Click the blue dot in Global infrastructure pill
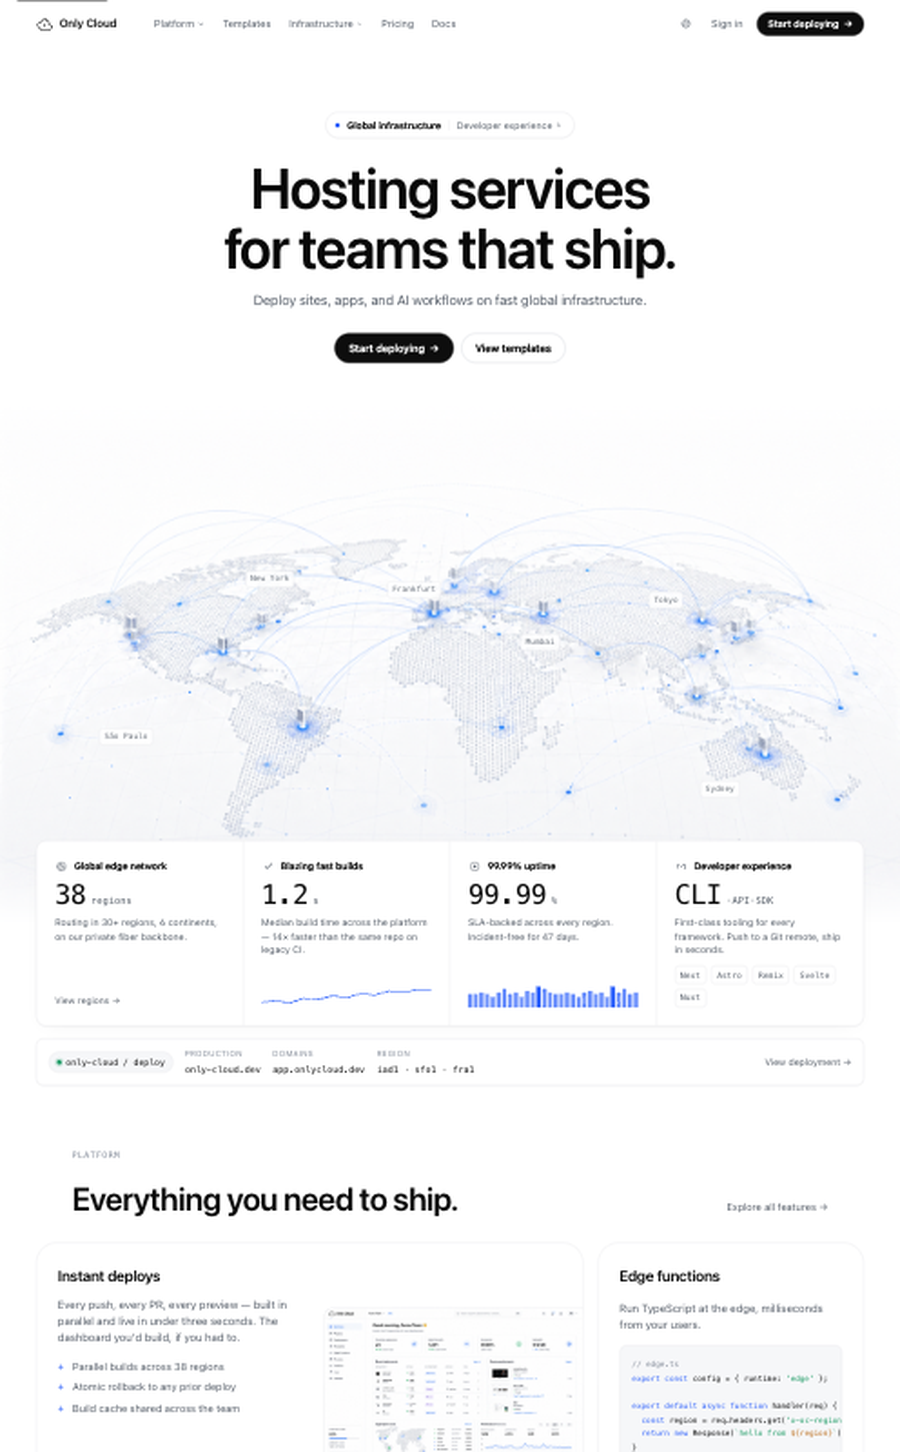This screenshot has height=1452, width=900. (x=337, y=125)
